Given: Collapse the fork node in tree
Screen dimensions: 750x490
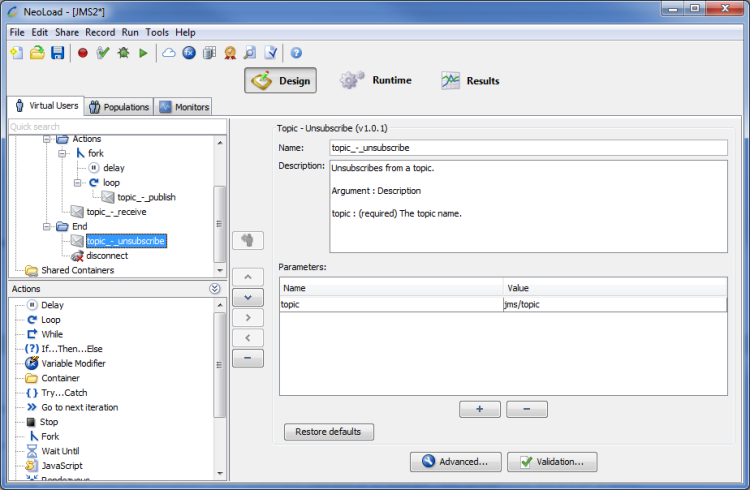Looking at the screenshot, I should click(62, 154).
